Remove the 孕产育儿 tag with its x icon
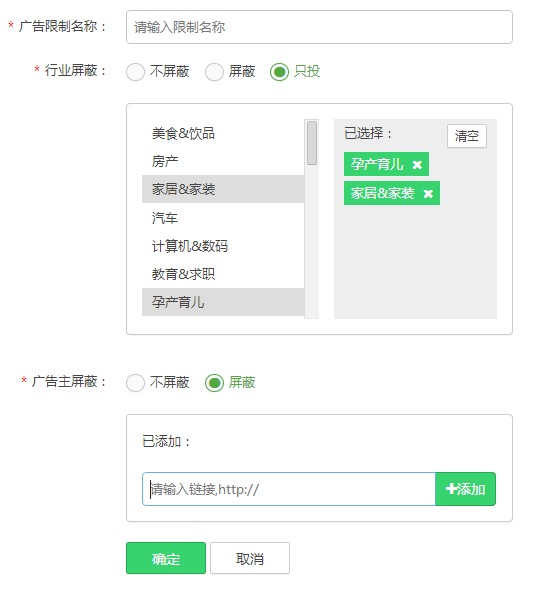Image resolution: width=537 pixels, height=589 pixels. 417,165
